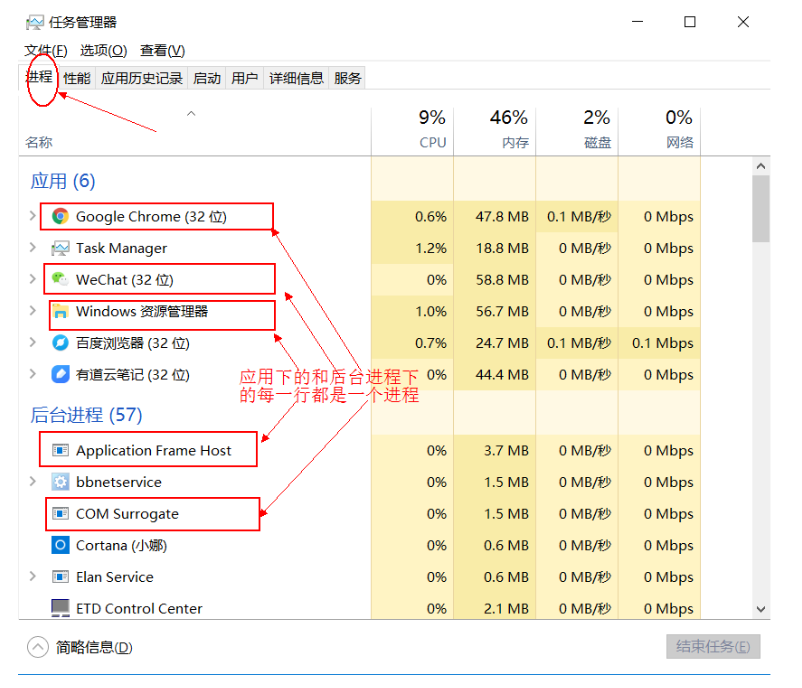Viewport: 802px width, 688px height.
Task: Click the Windows 资源管理器 folder icon
Action: click(60, 311)
